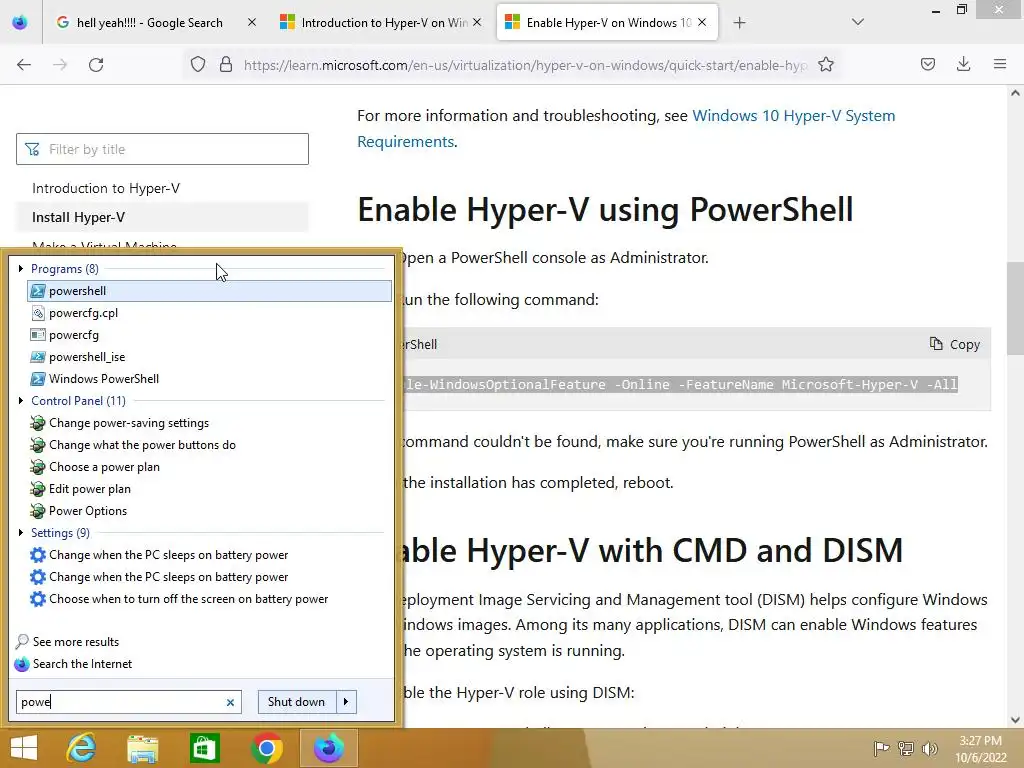The width and height of the screenshot is (1024, 768).
Task: Open File Explorer from taskbar
Action: pyautogui.click(x=143, y=748)
